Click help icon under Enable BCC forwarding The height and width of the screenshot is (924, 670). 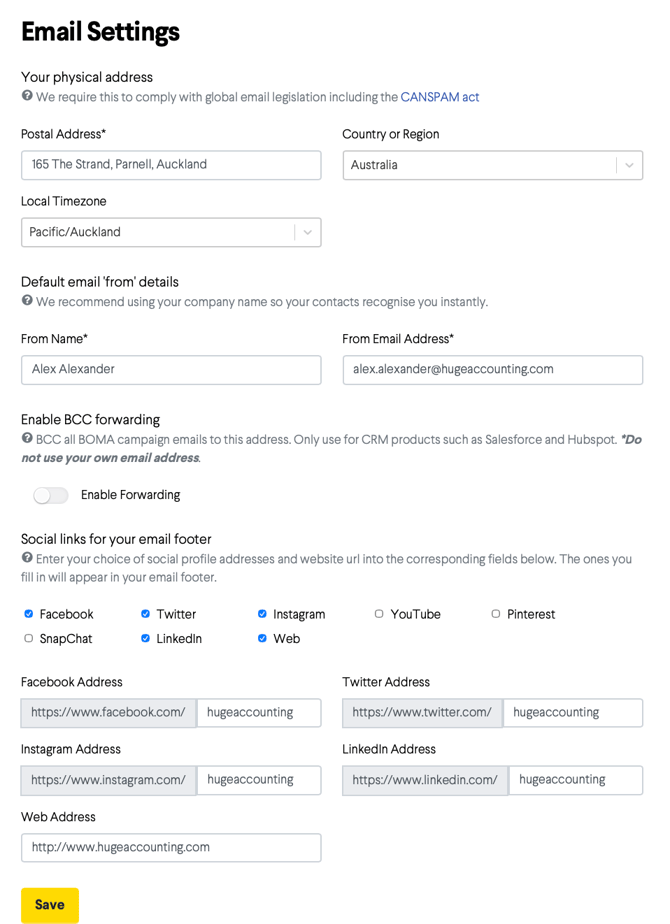point(27,438)
